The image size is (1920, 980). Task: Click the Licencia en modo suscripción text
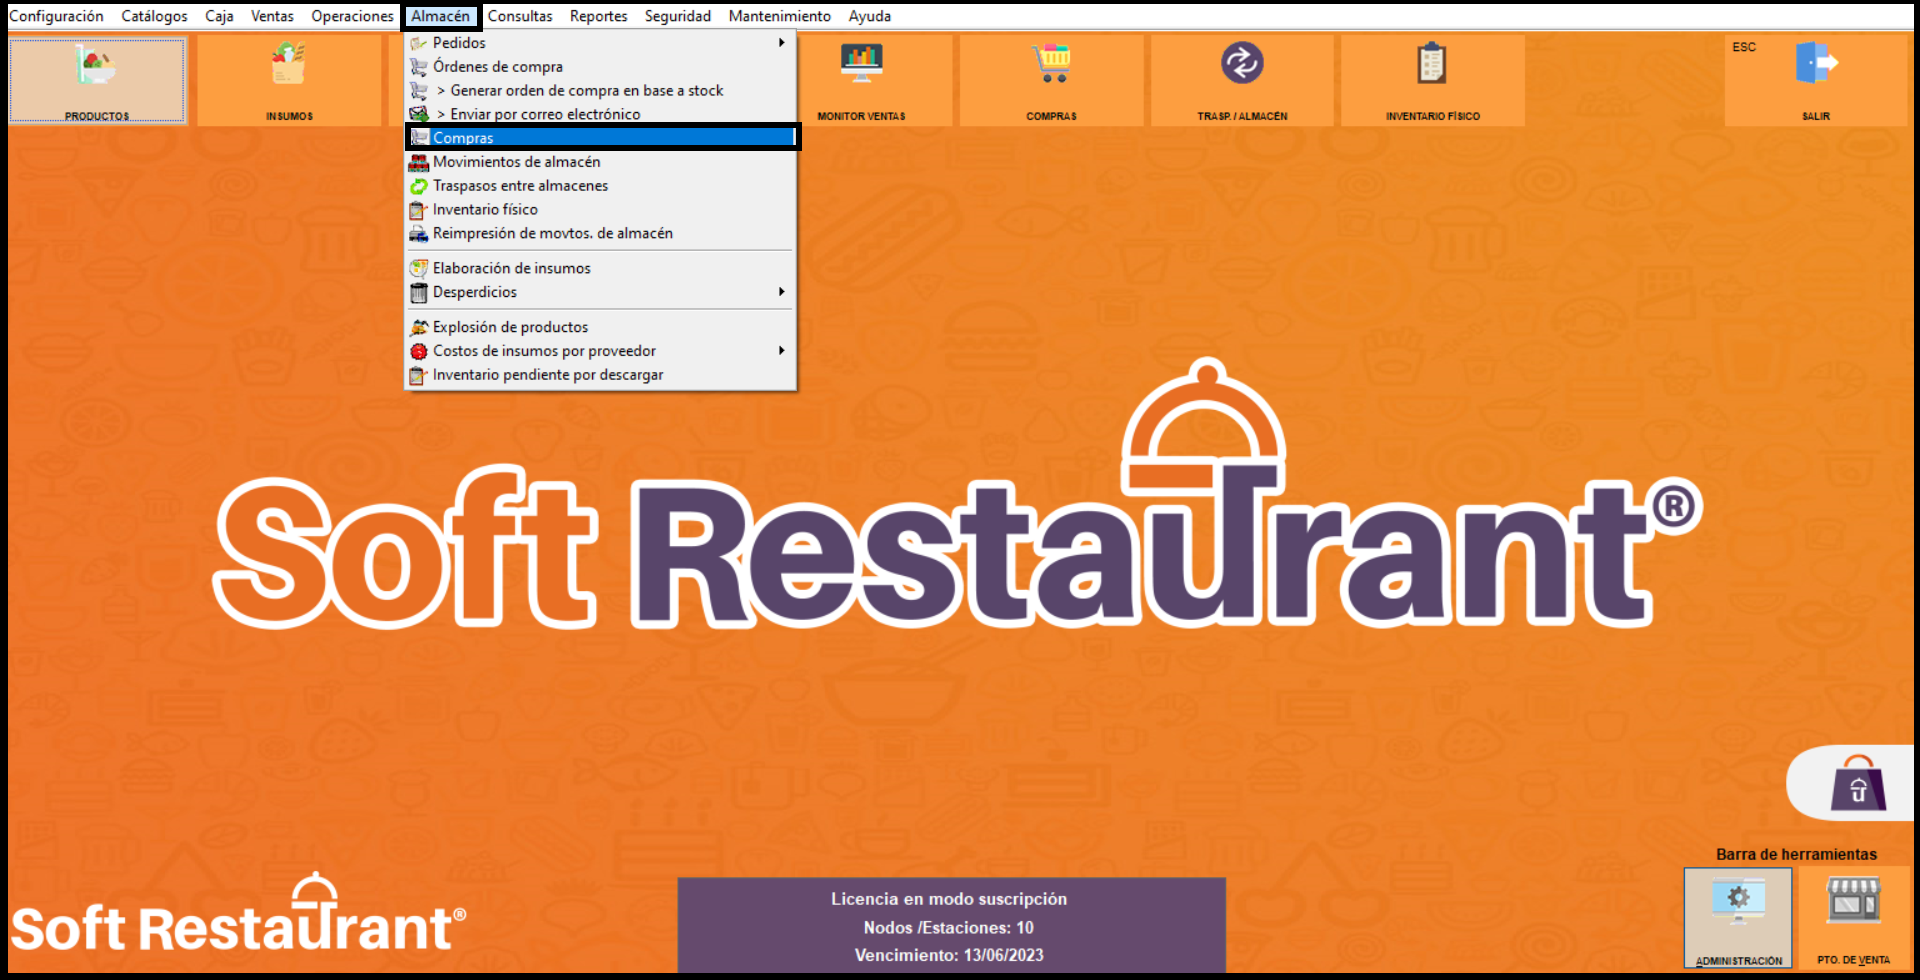pos(949,899)
